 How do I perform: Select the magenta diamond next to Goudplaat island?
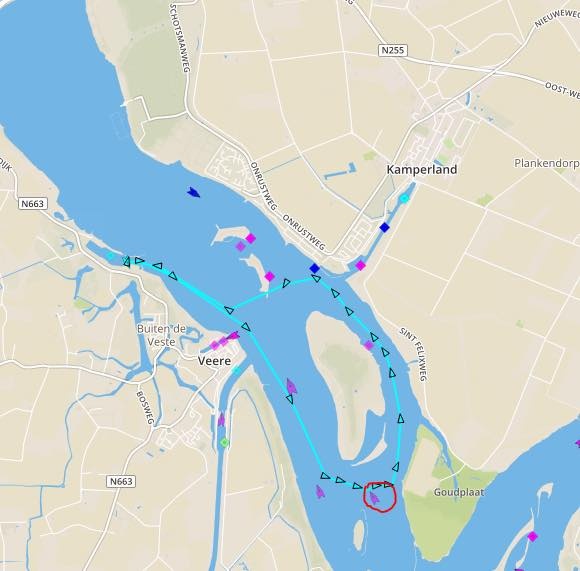pyautogui.click(x=532, y=536)
